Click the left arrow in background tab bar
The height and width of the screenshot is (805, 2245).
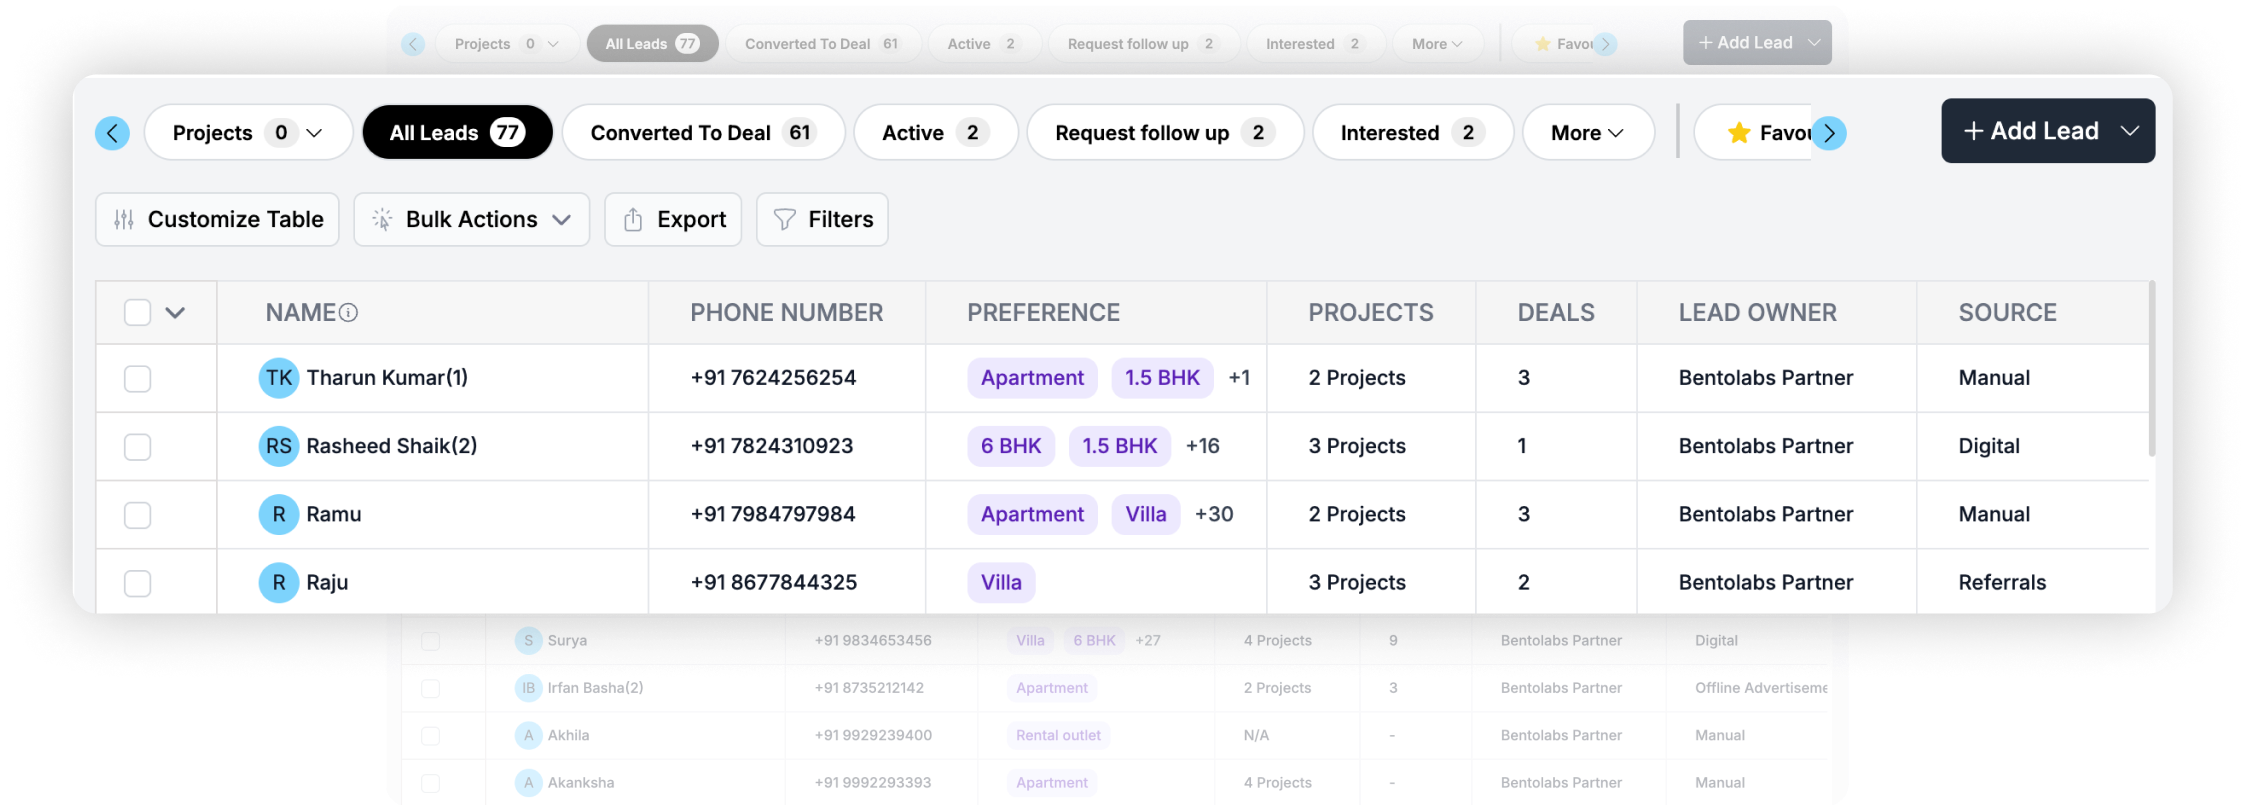click(413, 44)
